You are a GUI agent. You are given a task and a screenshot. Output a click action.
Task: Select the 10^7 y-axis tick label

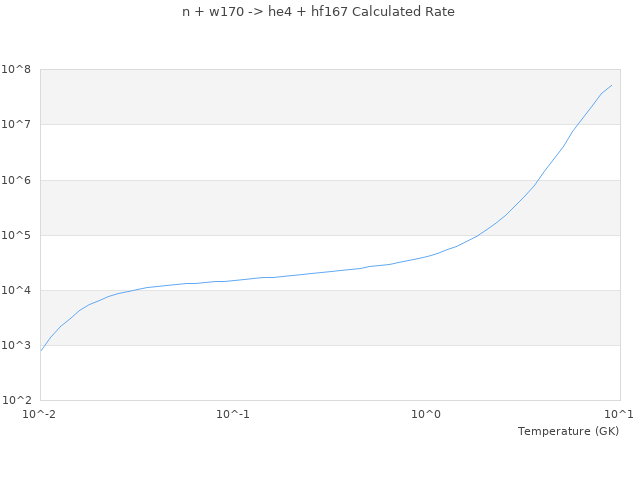coord(17,125)
